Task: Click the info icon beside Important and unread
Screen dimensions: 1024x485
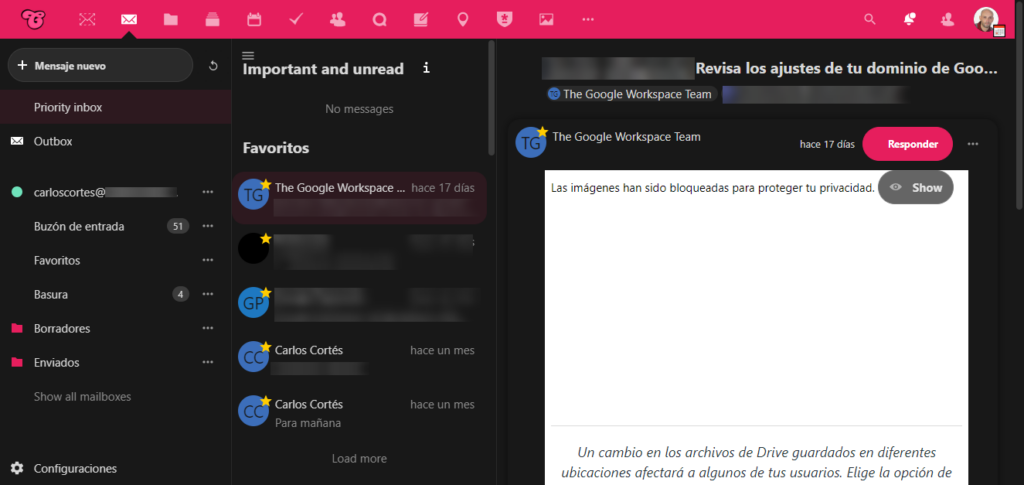Action: click(426, 68)
